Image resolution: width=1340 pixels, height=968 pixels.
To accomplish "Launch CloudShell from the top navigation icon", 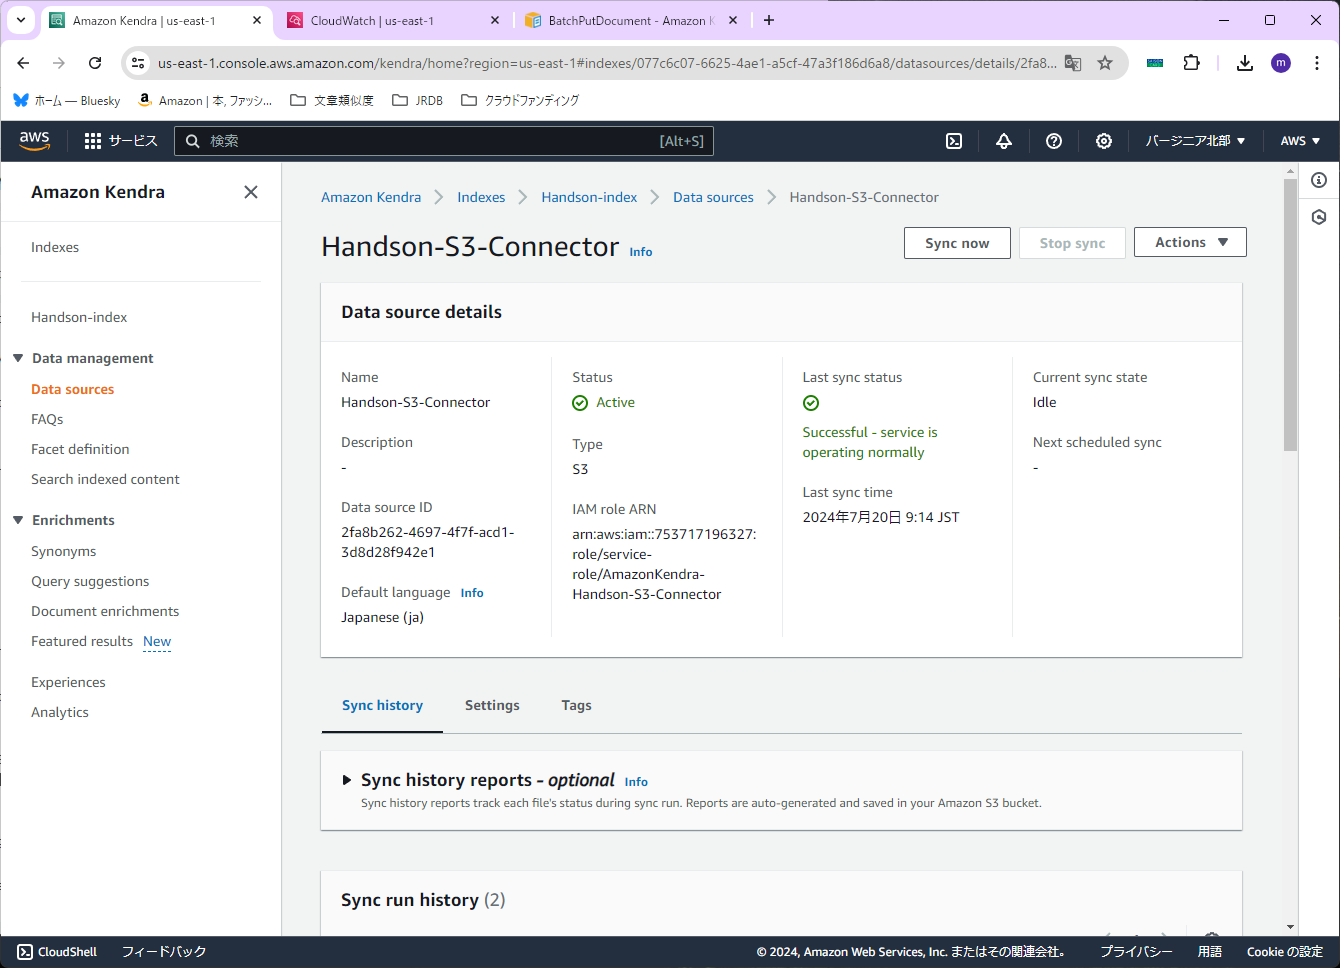I will (x=954, y=141).
